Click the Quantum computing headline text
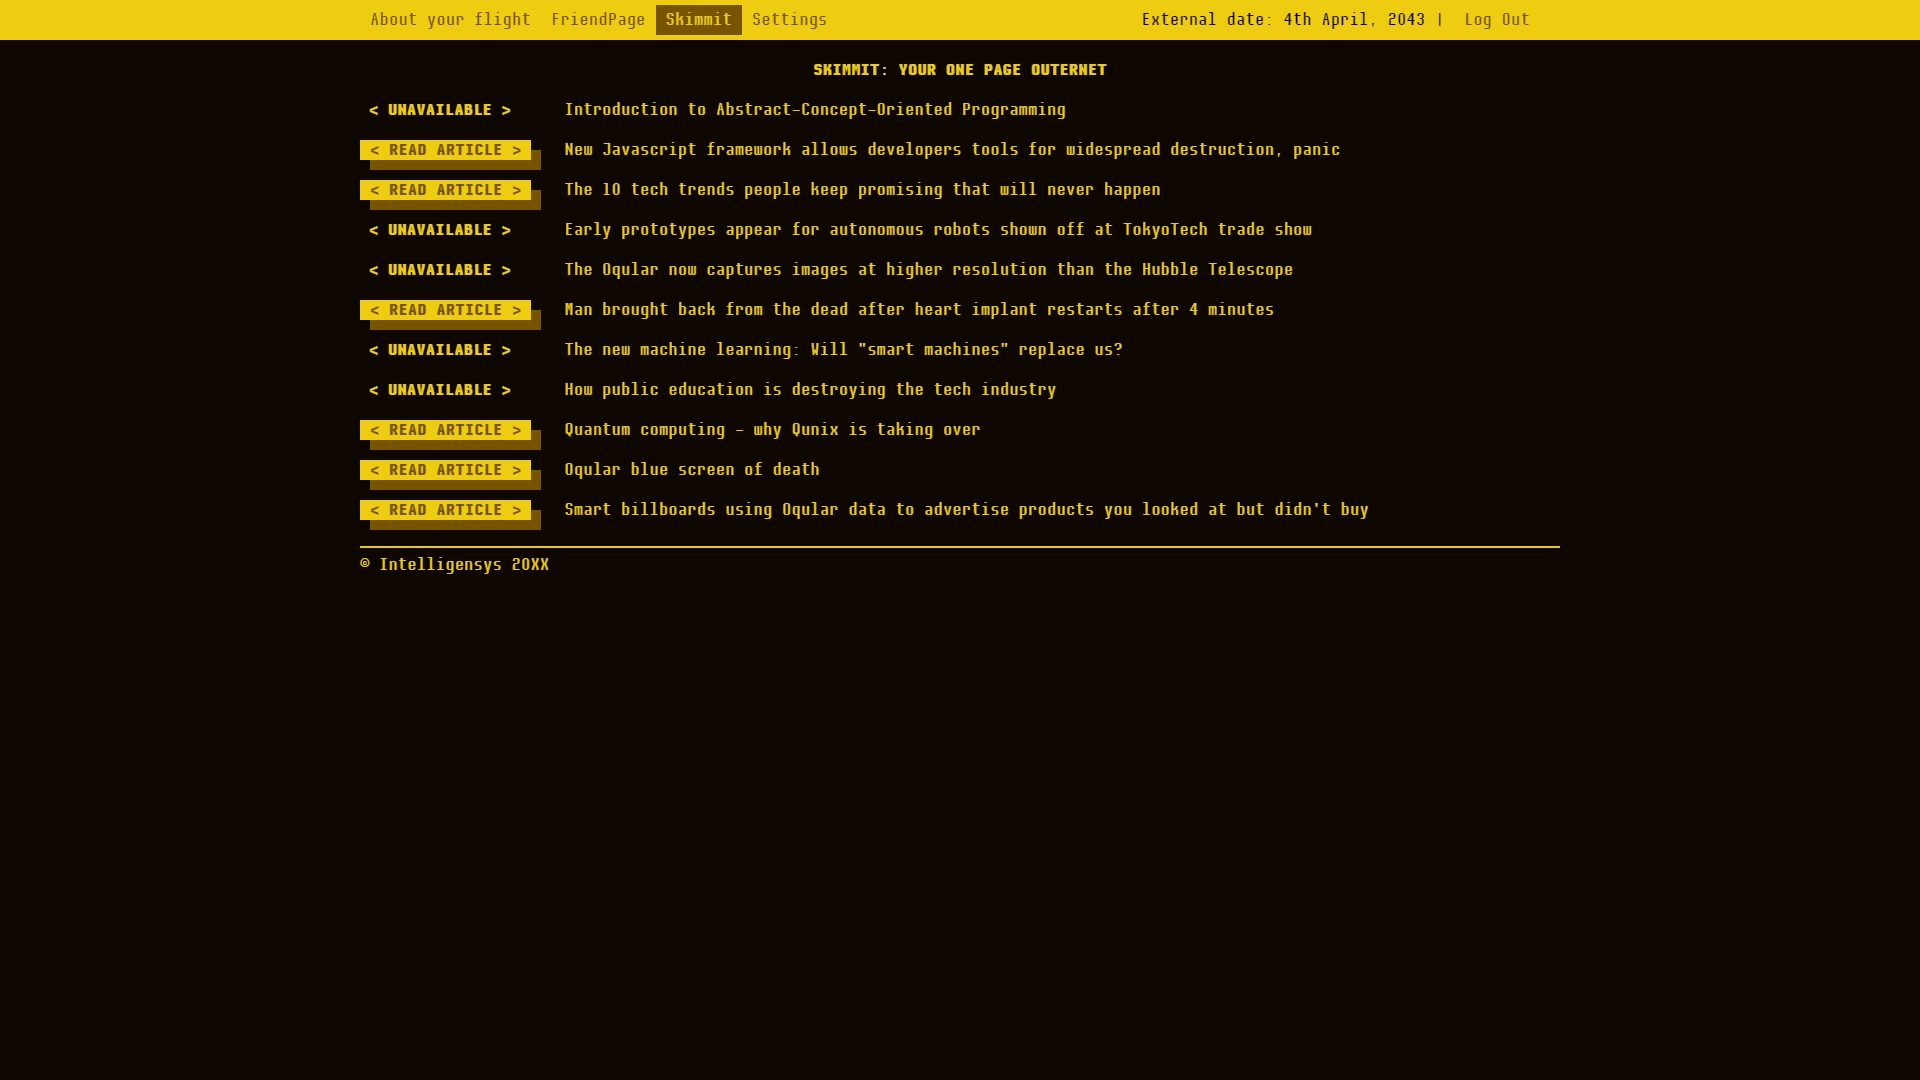Image resolution: width=1920 pixels, height=1080 pixels. [x=772, y=430]
